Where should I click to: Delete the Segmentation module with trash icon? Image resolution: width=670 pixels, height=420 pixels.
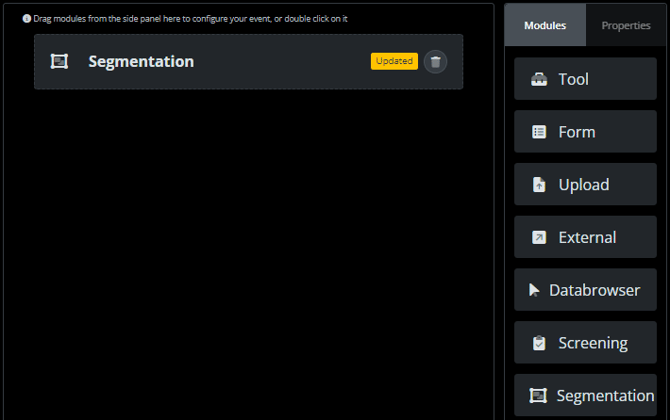coord(435,62)
